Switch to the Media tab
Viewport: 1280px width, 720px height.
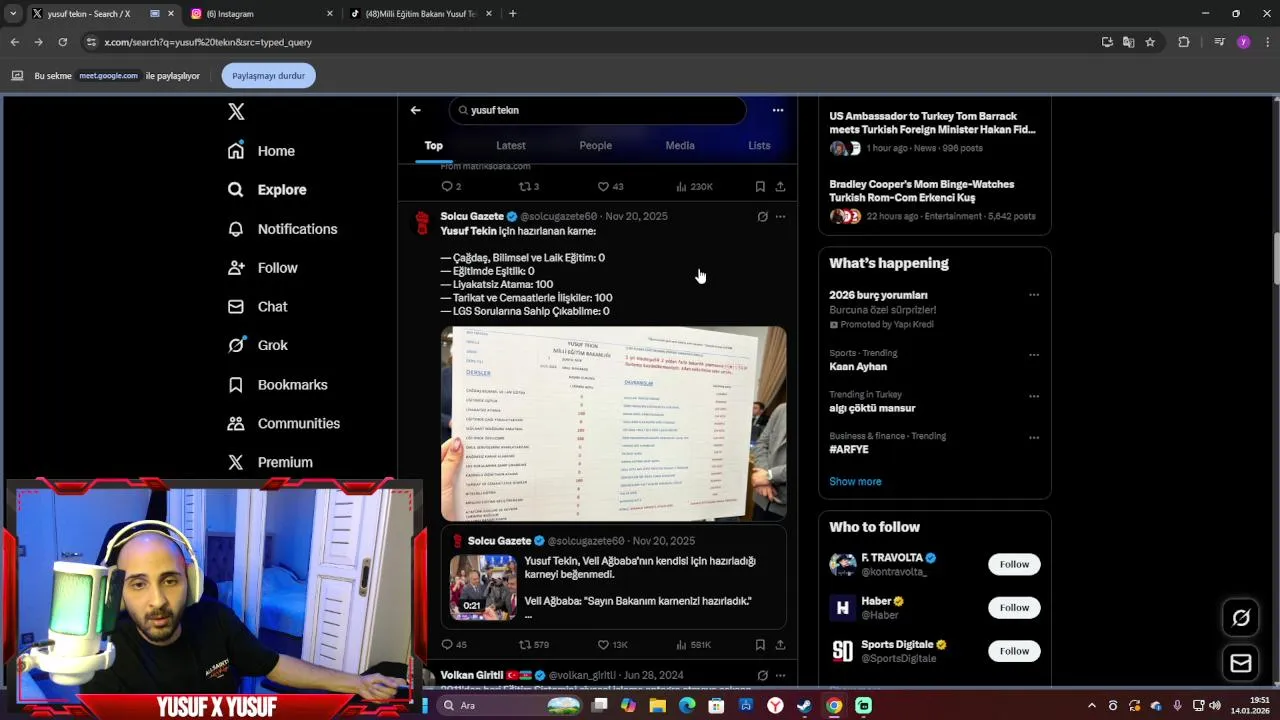tap(680, 146)
